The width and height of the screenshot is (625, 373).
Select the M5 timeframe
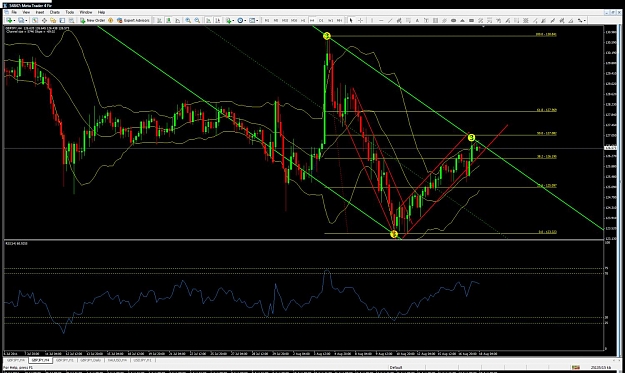click(x=276, y=20)
